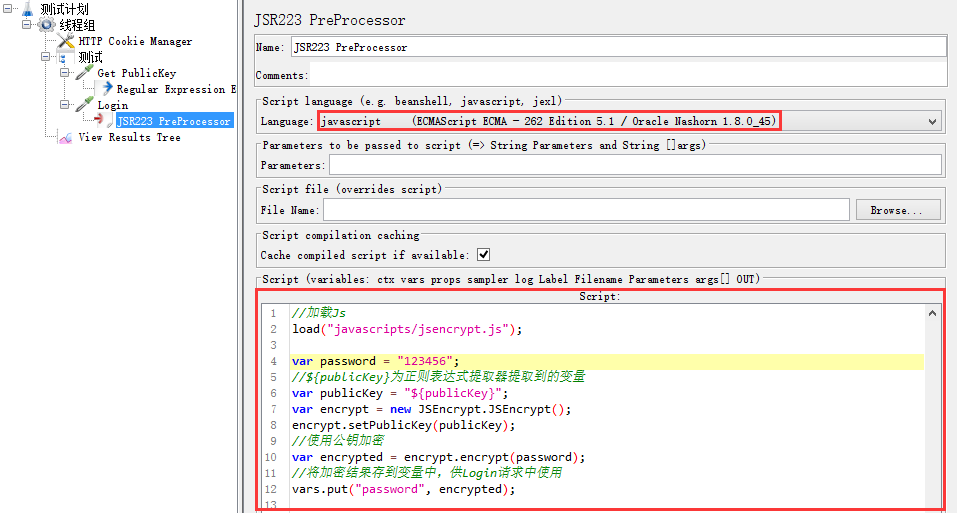The image size is (957, 513).
Task: Select the 测试 controller item
Action: (90, 57)
